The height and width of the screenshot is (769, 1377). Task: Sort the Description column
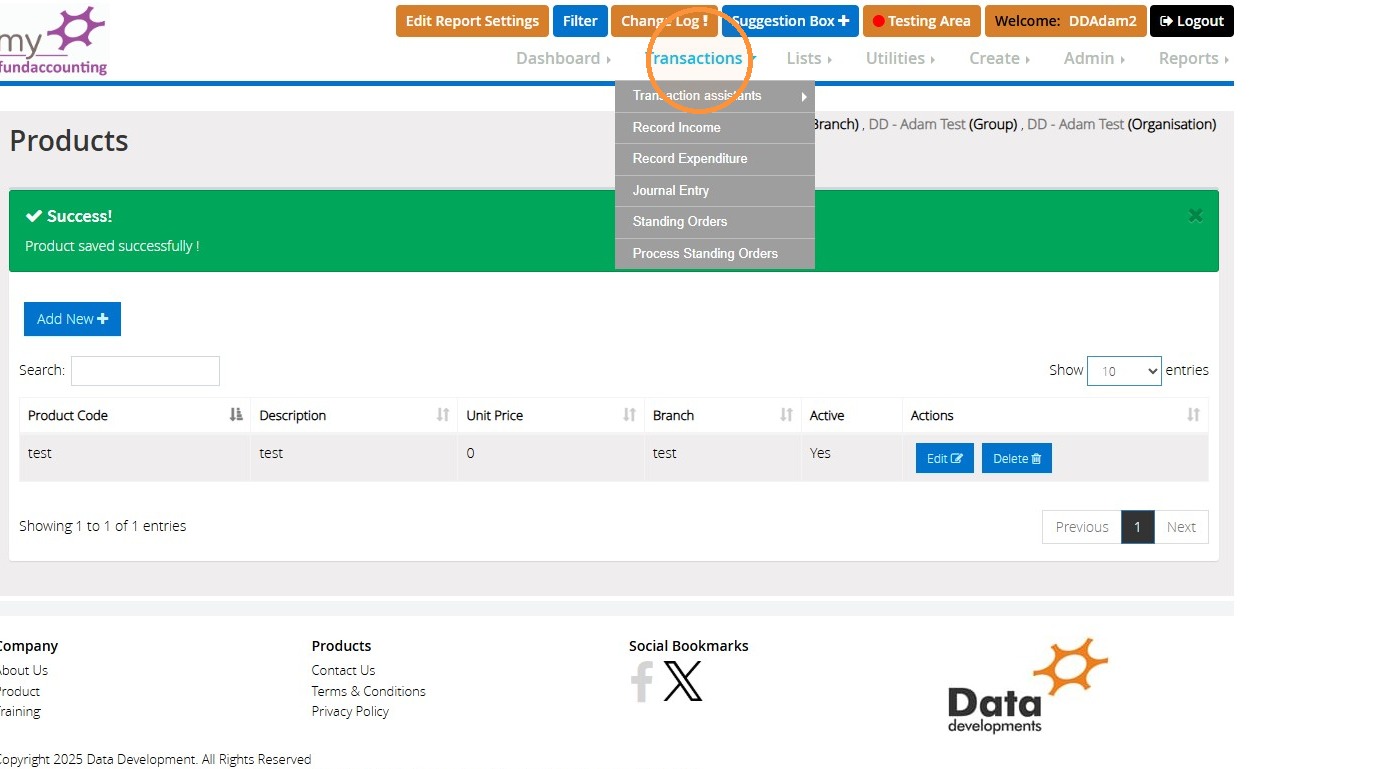pos(443,415)
